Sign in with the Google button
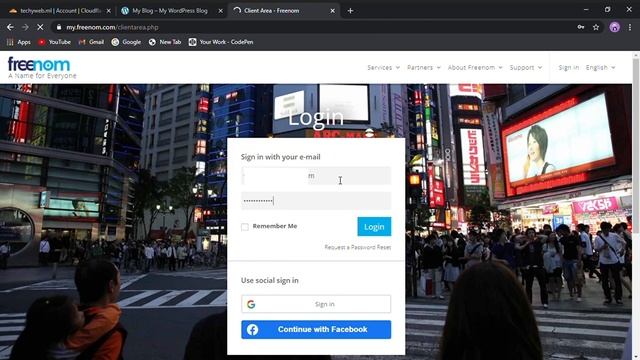Image resolution: width=640 pixels, height=360 pixels. click(x=316, y=304)
